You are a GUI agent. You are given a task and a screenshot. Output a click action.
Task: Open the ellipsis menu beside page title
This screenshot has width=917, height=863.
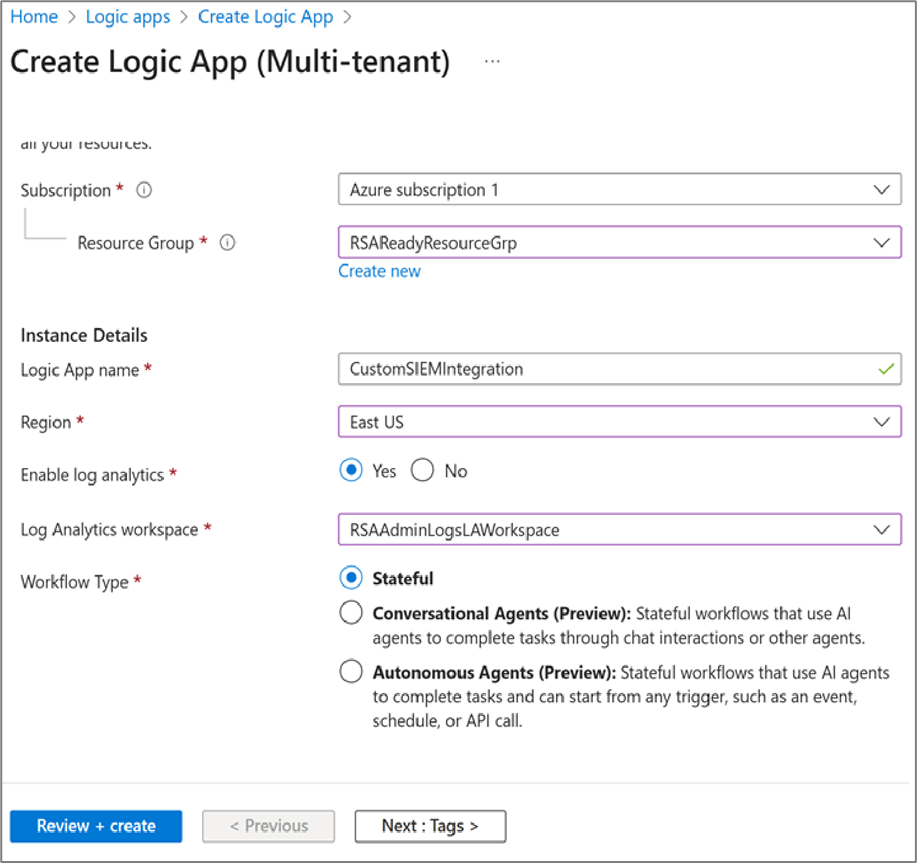[491, 61]
